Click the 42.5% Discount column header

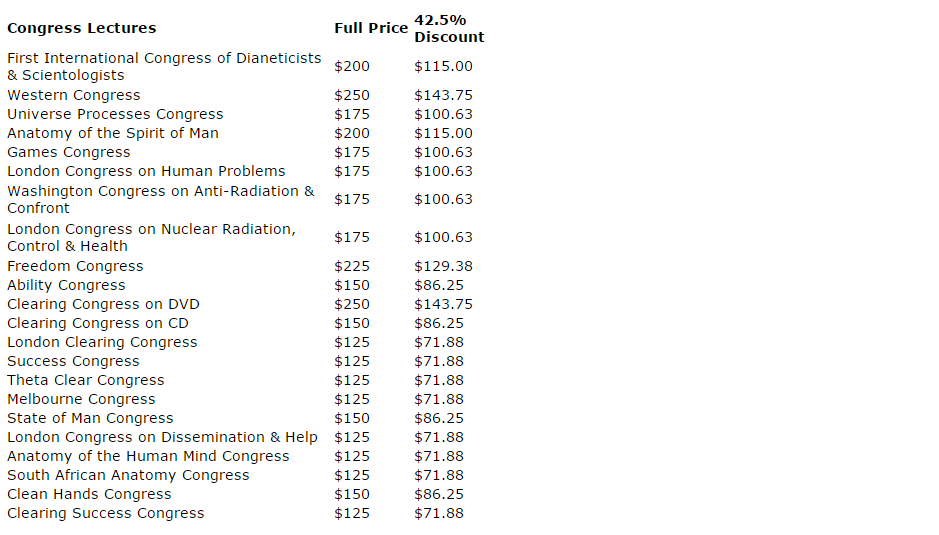tap(449, 28)
